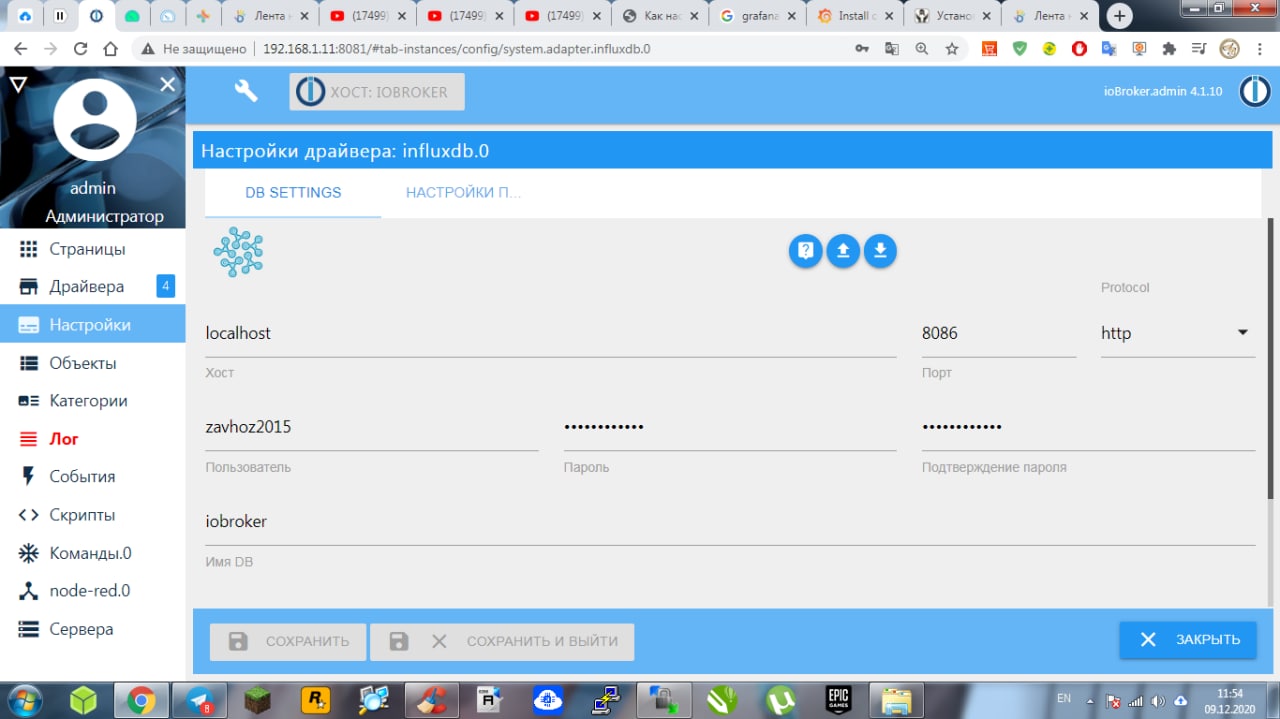The height and width of the screenshot is (719, 1280).
Task: Click the ХОСТ: IOBROKER host button
Action: pos(377,92)
